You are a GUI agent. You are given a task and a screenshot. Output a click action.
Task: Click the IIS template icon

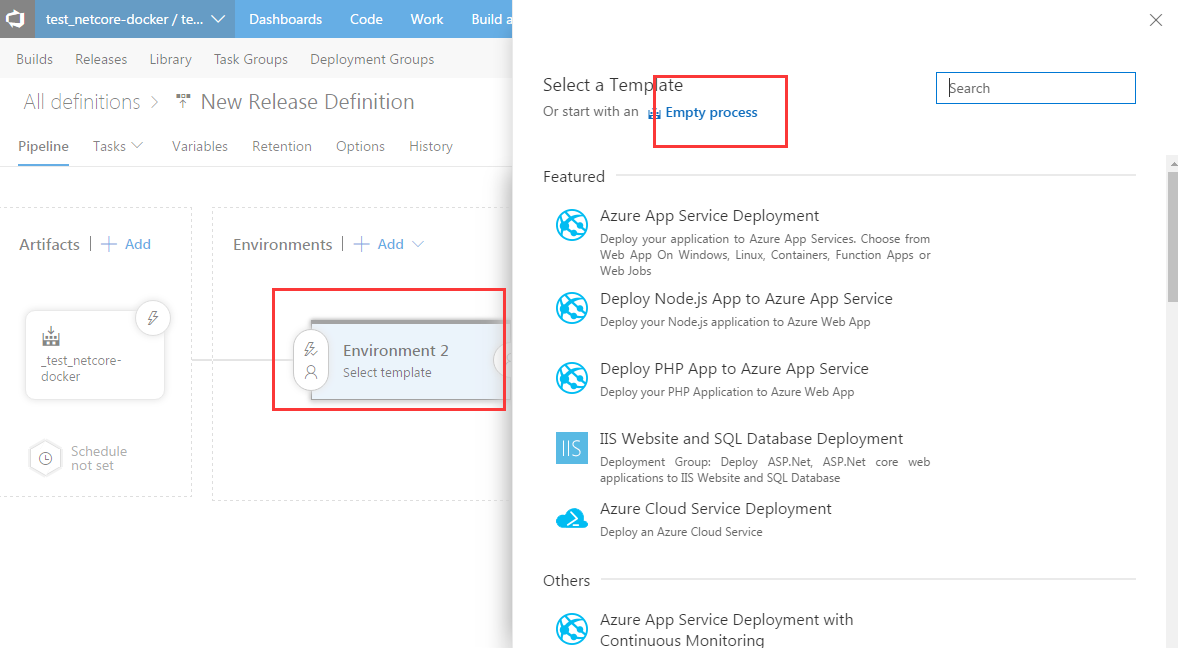tap(572, 448)
